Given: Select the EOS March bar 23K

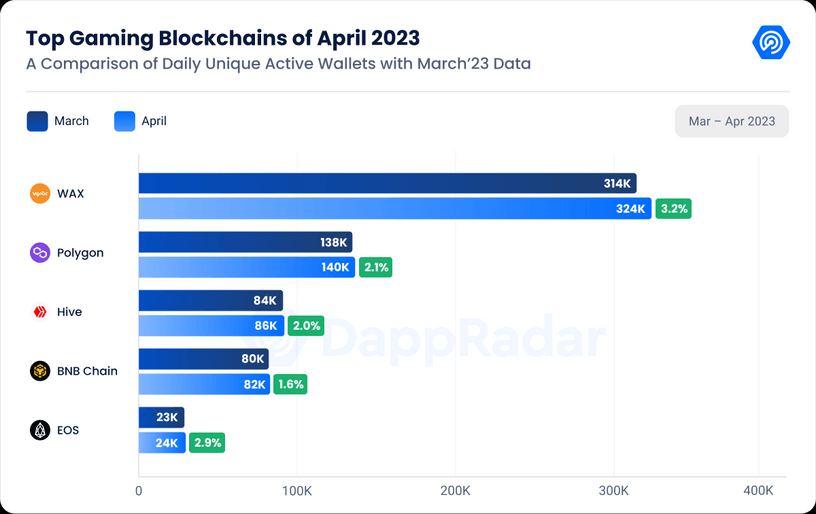Looking at the screenshot, I should [161, 417].
